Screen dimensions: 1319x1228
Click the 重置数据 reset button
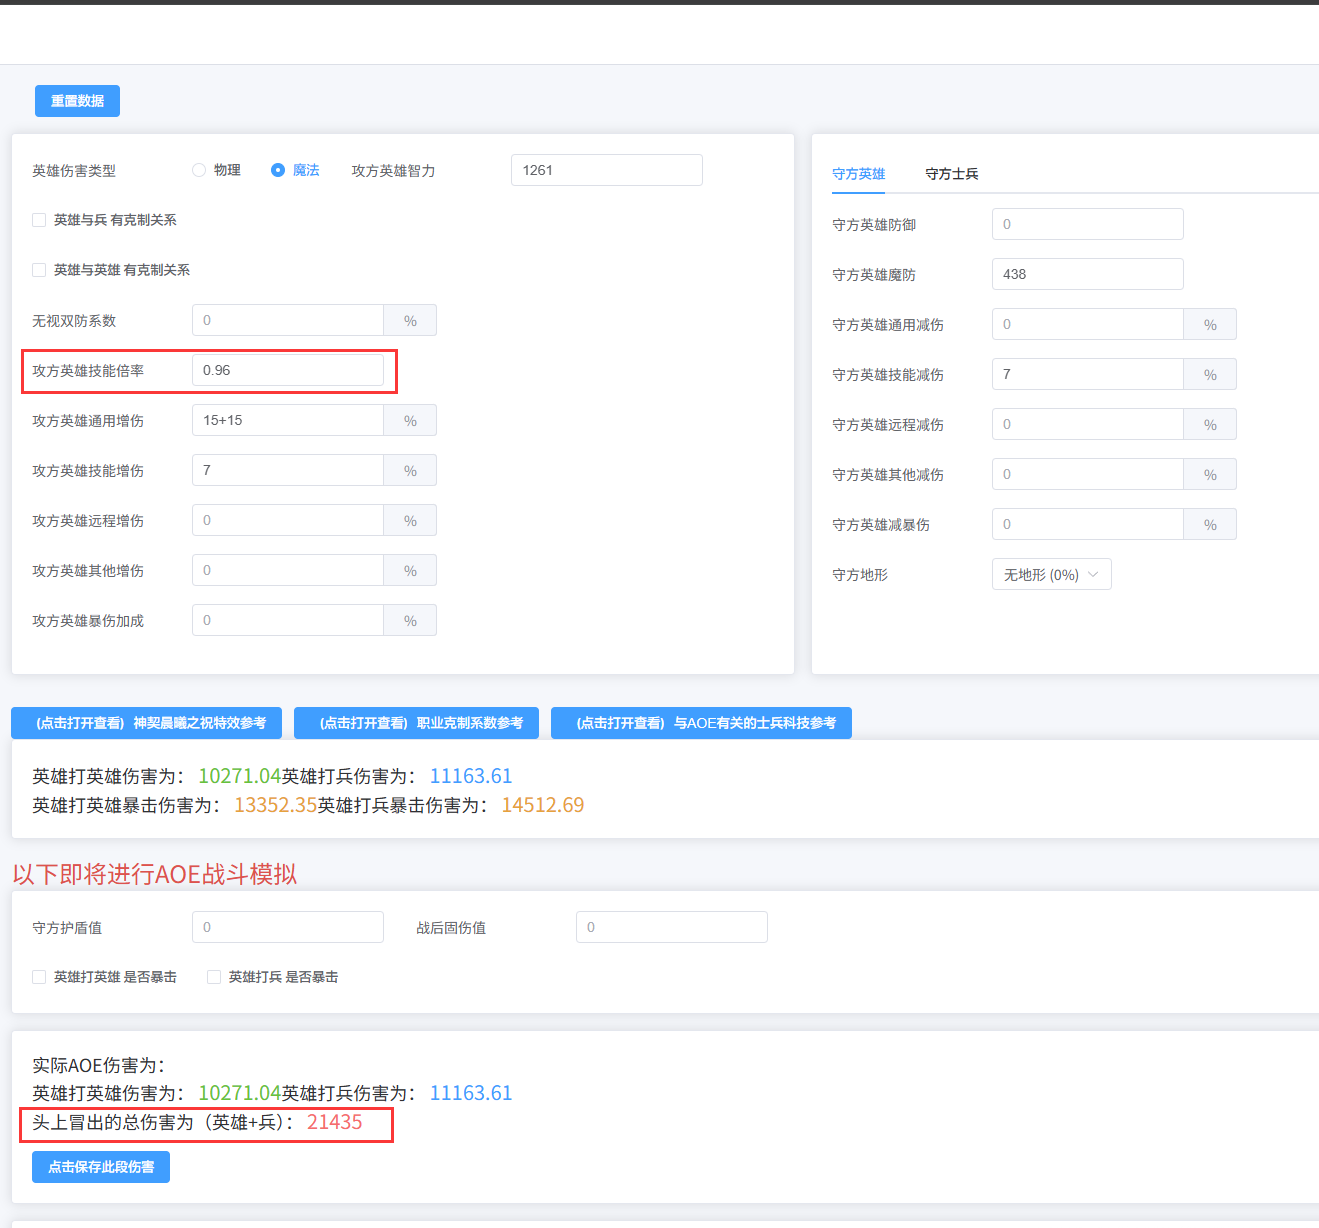77,101
